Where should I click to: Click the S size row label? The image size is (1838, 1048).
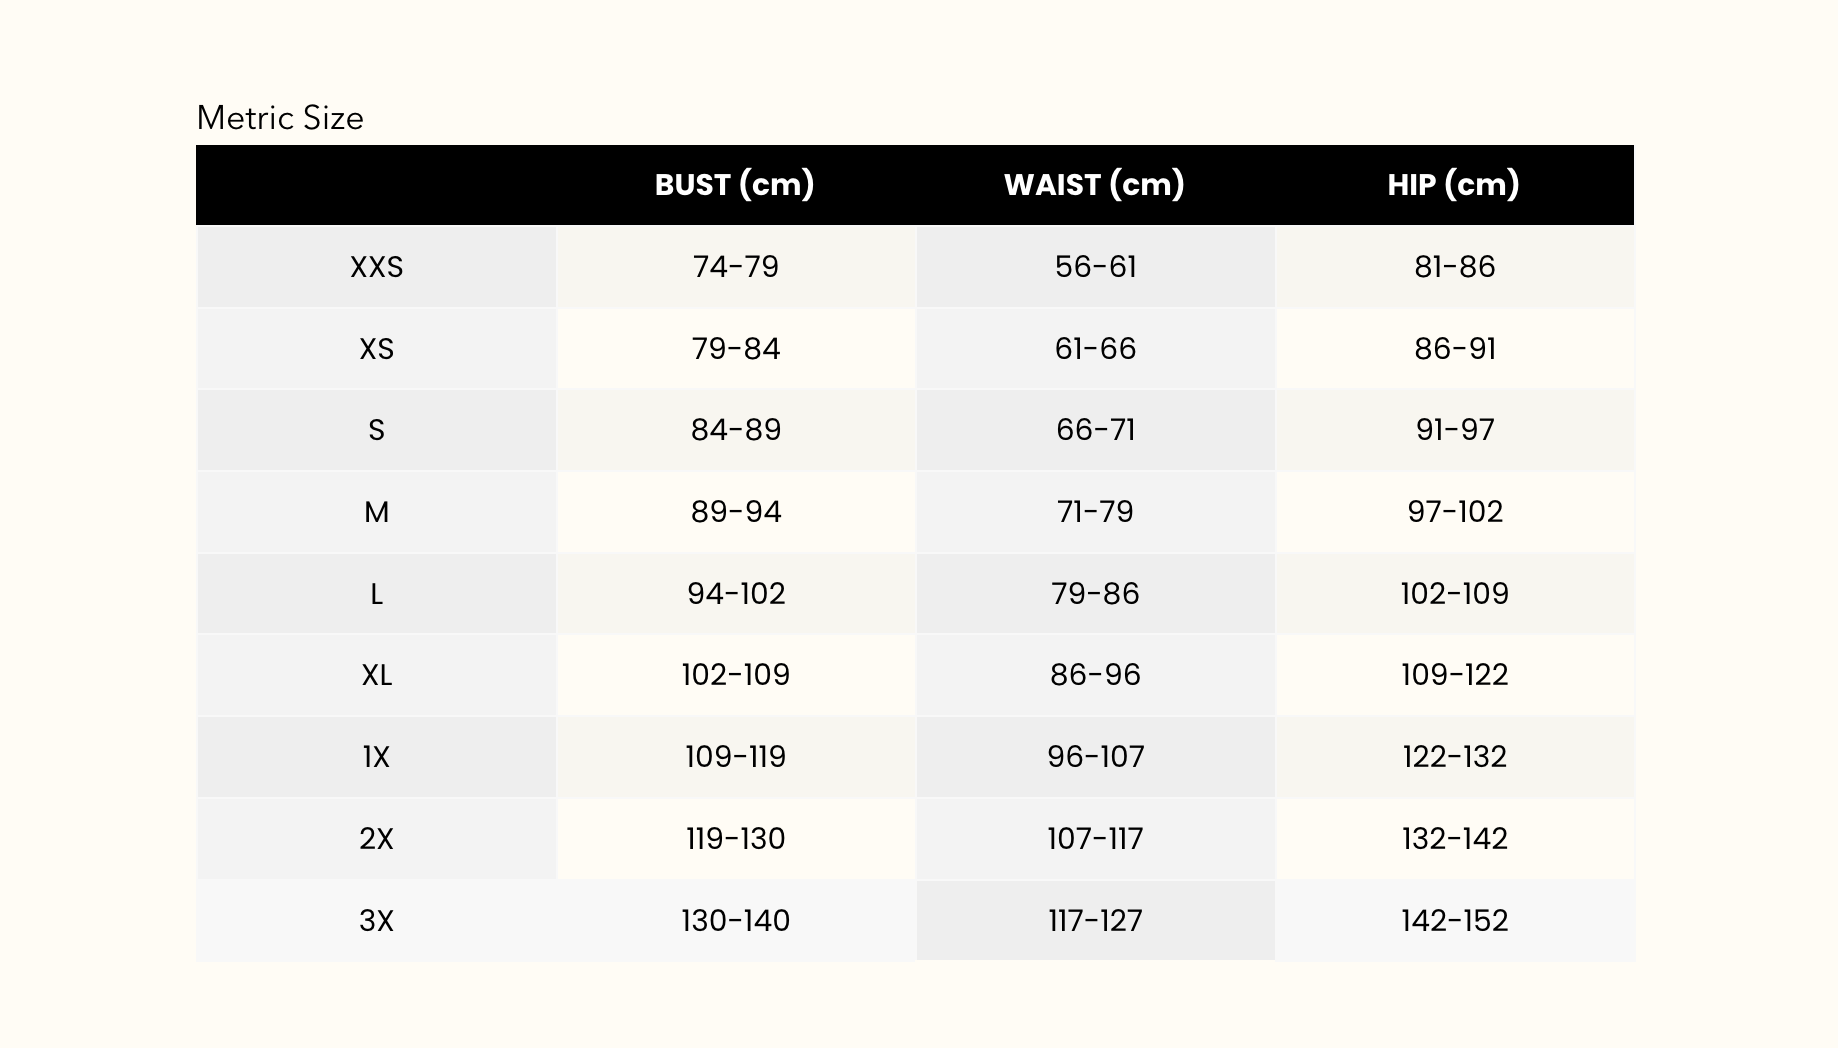(x=377, y=430)
